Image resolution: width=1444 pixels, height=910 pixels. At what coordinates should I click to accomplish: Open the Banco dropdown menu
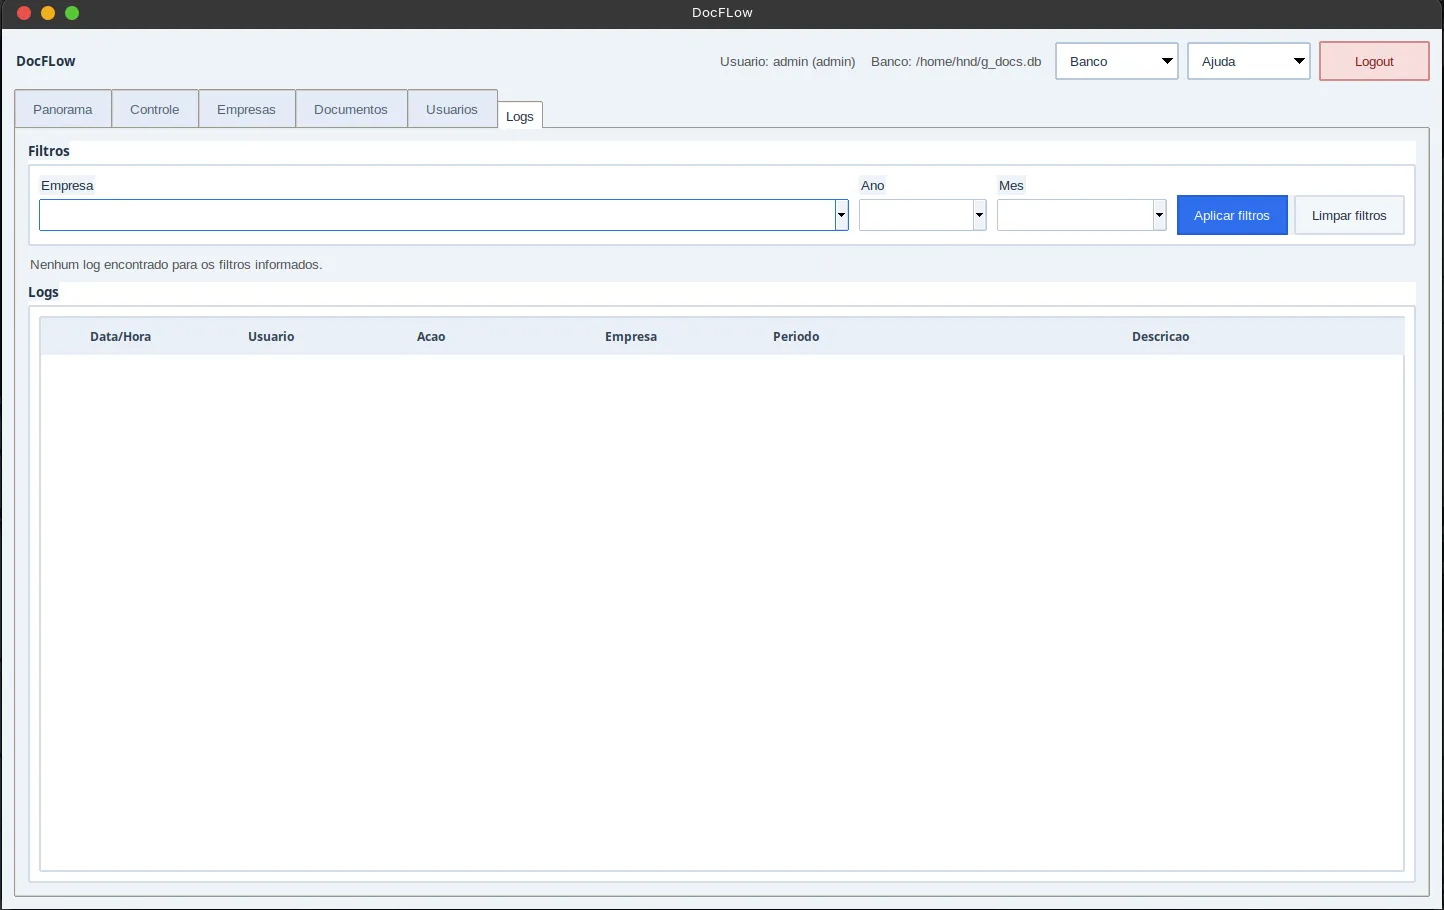(x=1117, y=61)
